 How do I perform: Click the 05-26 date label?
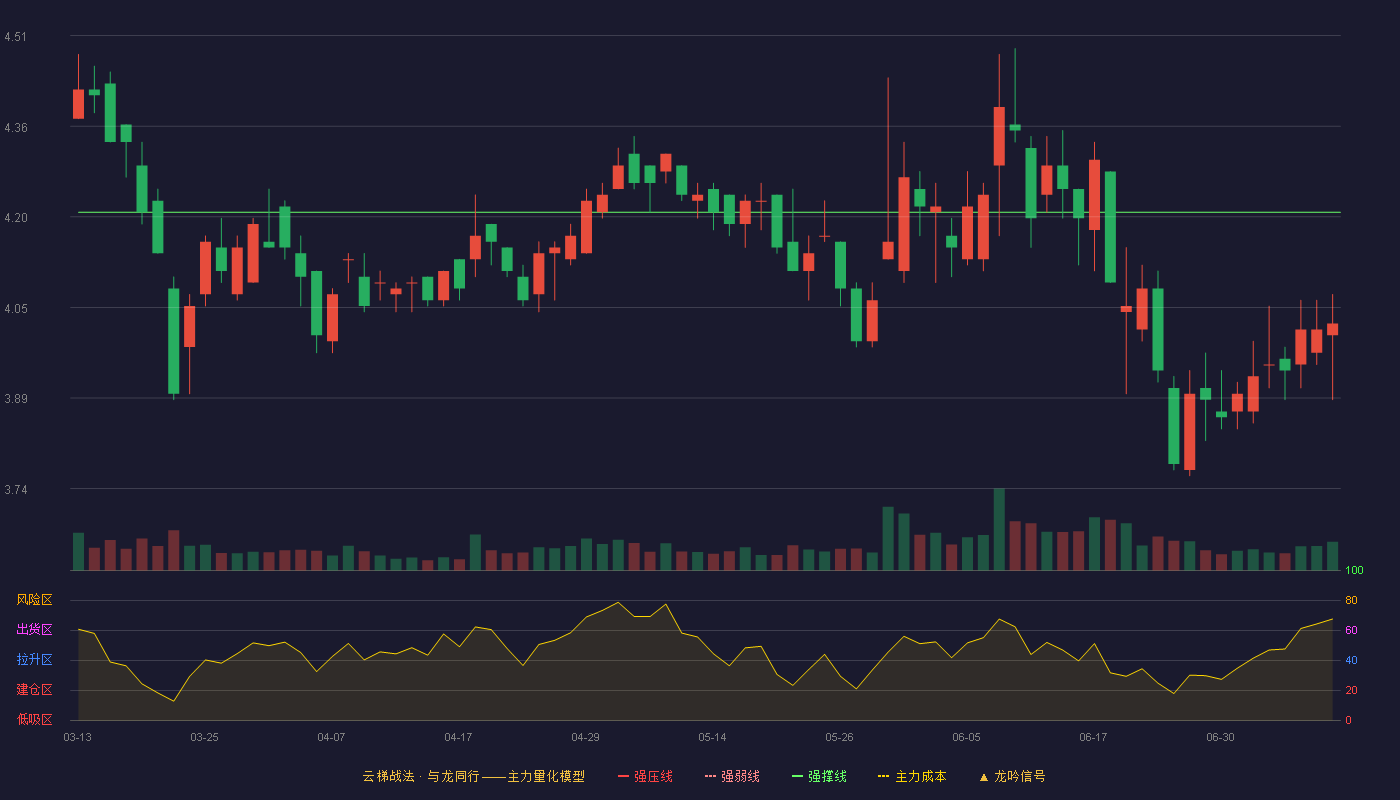pos(839,737)
